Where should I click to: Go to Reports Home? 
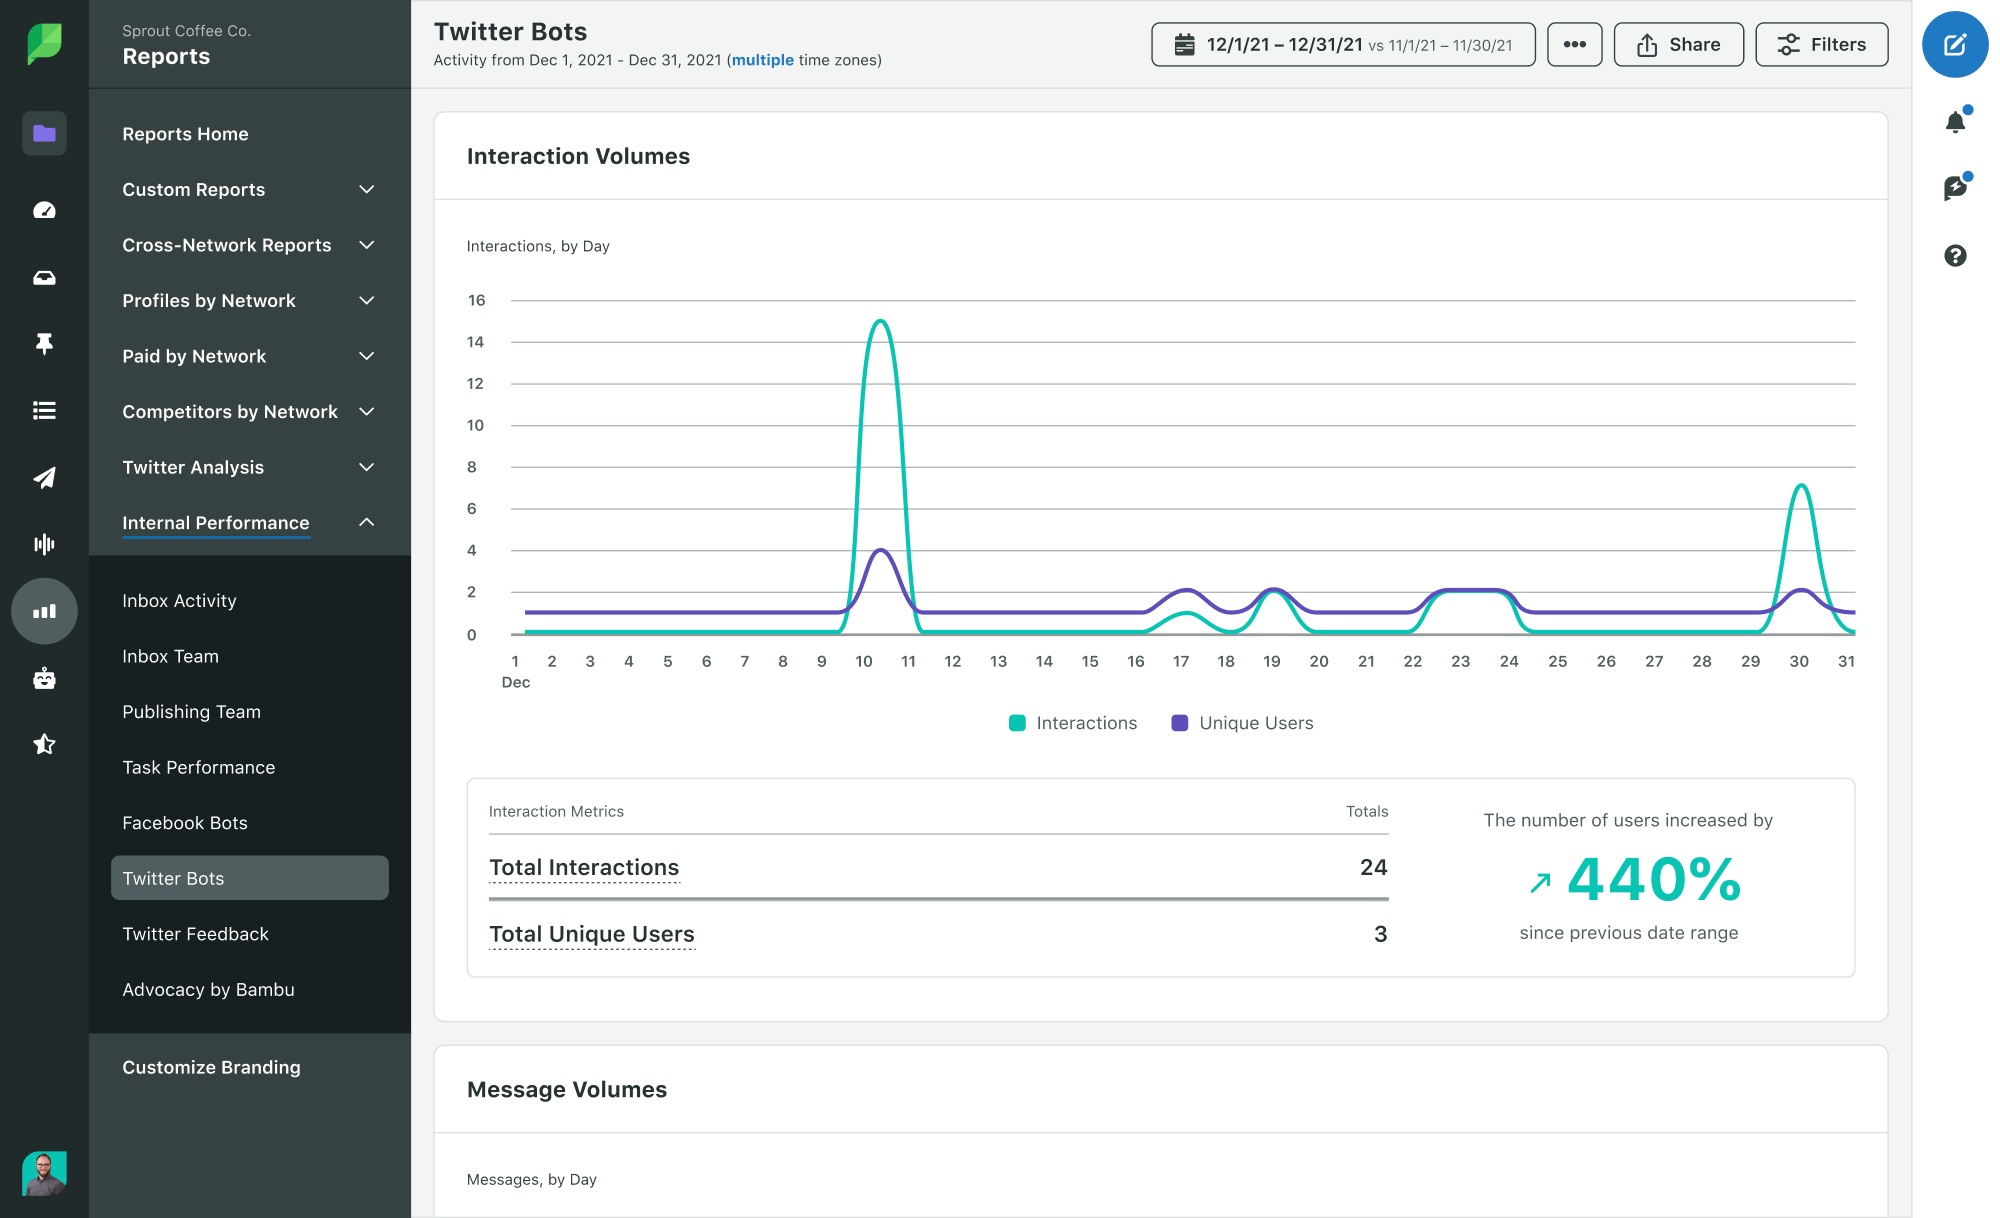[185, 134]
